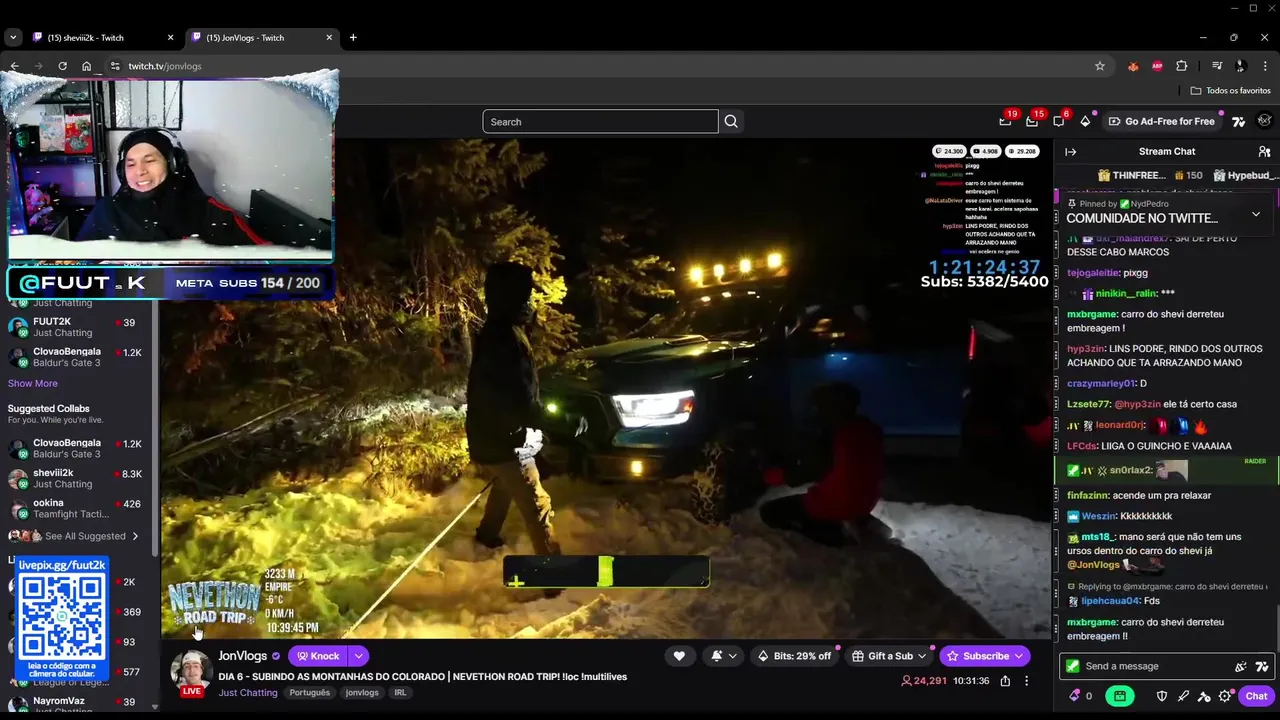Click the IRL tag

coord(400,692)
